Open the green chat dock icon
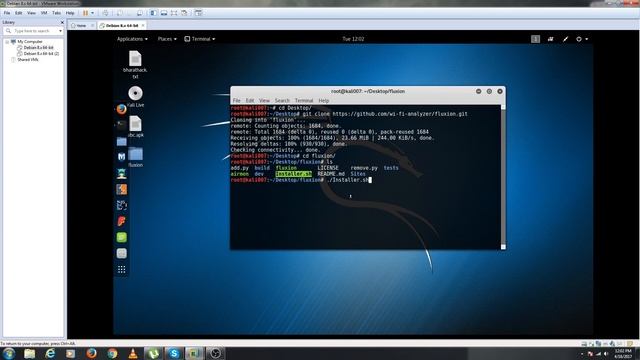 (x=122, y=237)
